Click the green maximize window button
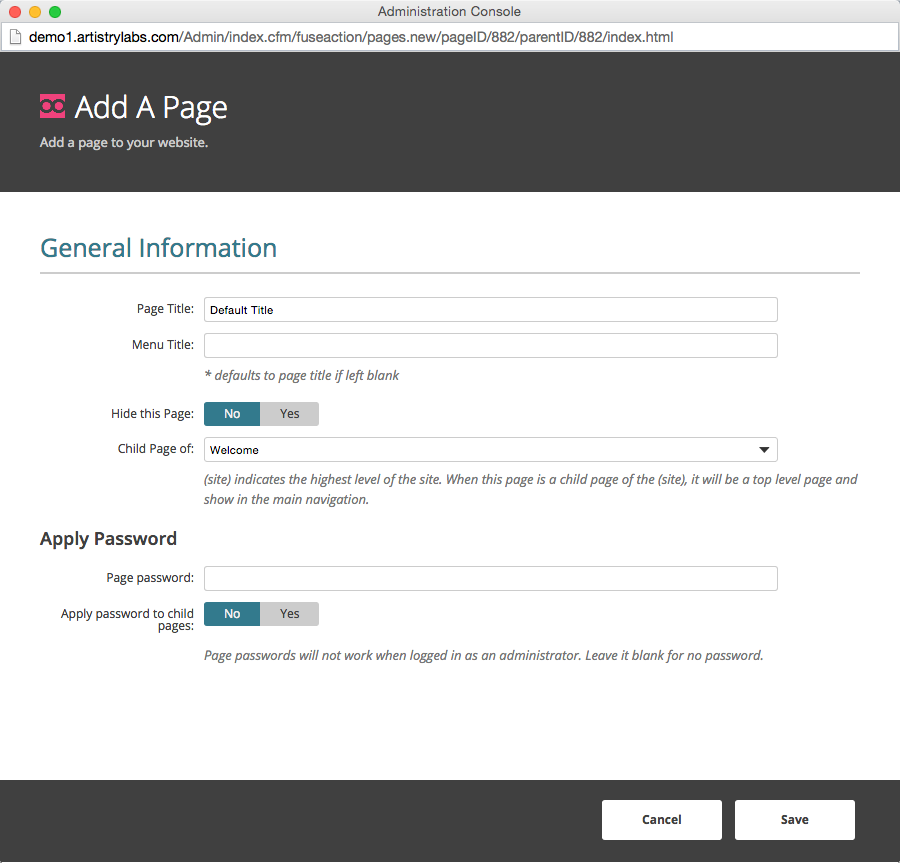Screen dimensions: 900x863 coord(55,11)
